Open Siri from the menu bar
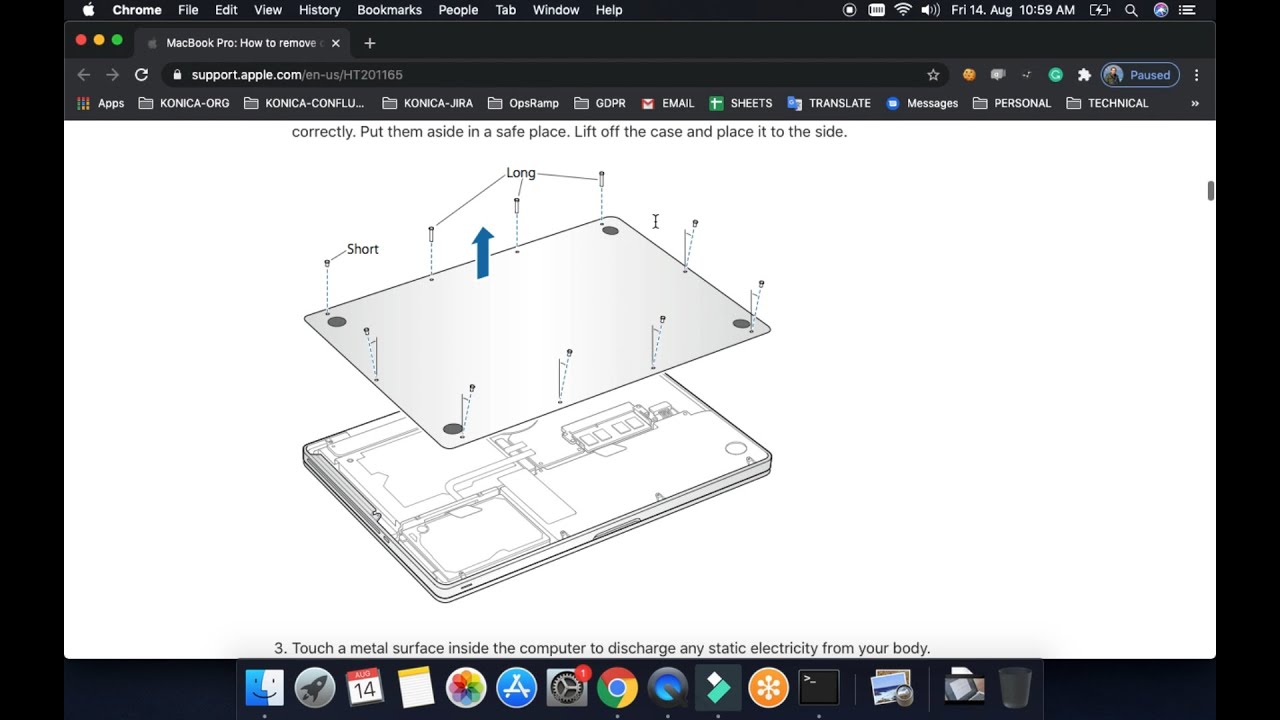The width and height of the screenshot is (1280, 720). point(1161,10)
